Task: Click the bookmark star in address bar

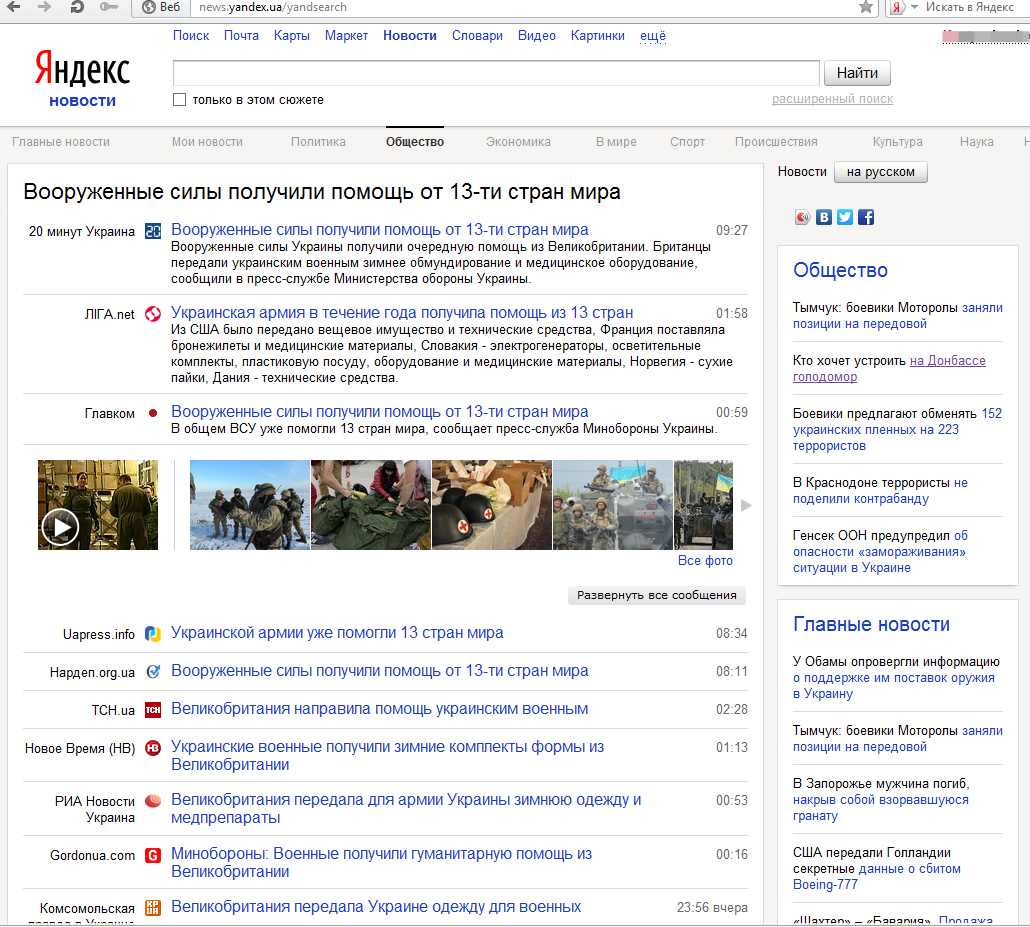Action: pyautogui.click(x=866, y=7)
